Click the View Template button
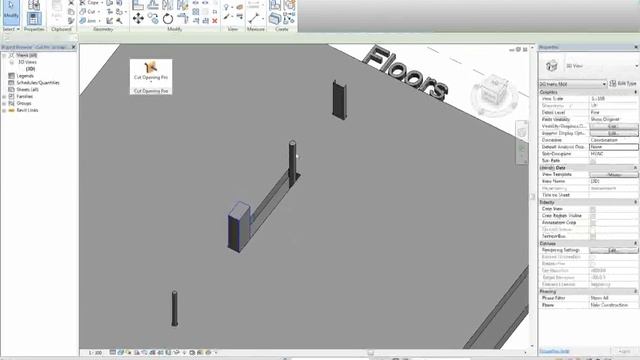This screenshot has width=640, height=360. (613, 175)
